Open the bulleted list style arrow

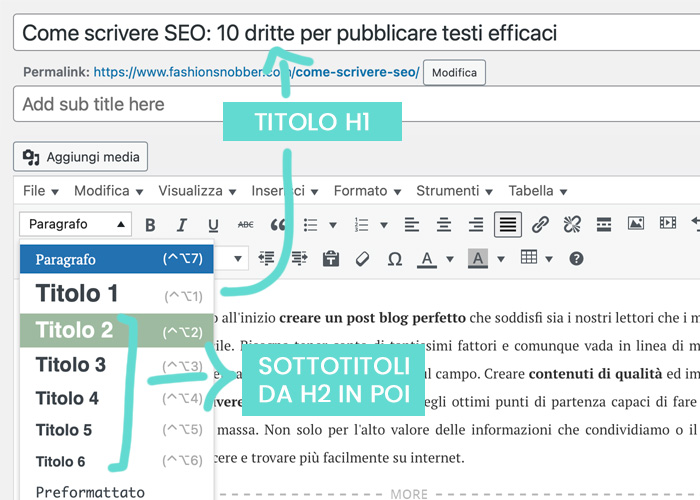click(333, 225)
